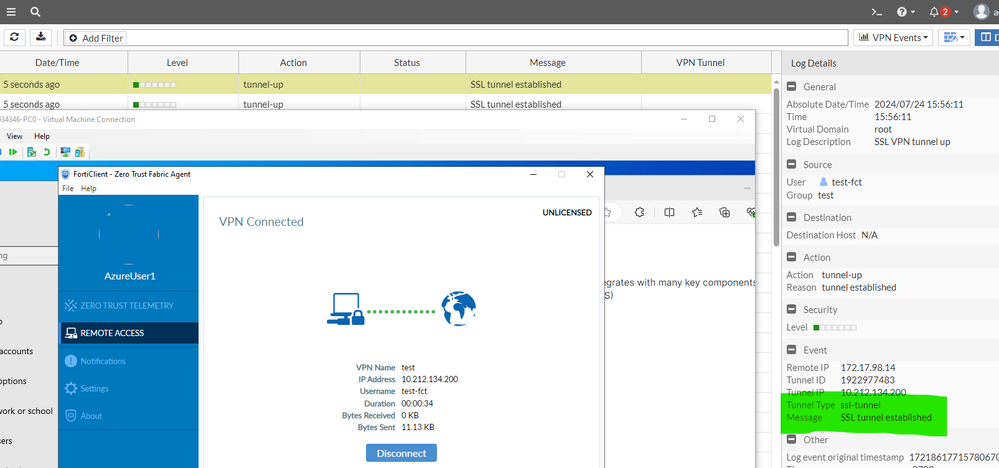The image size is (999, 468).
Task: Open the help question mark menu
Action: pos(905,11)
